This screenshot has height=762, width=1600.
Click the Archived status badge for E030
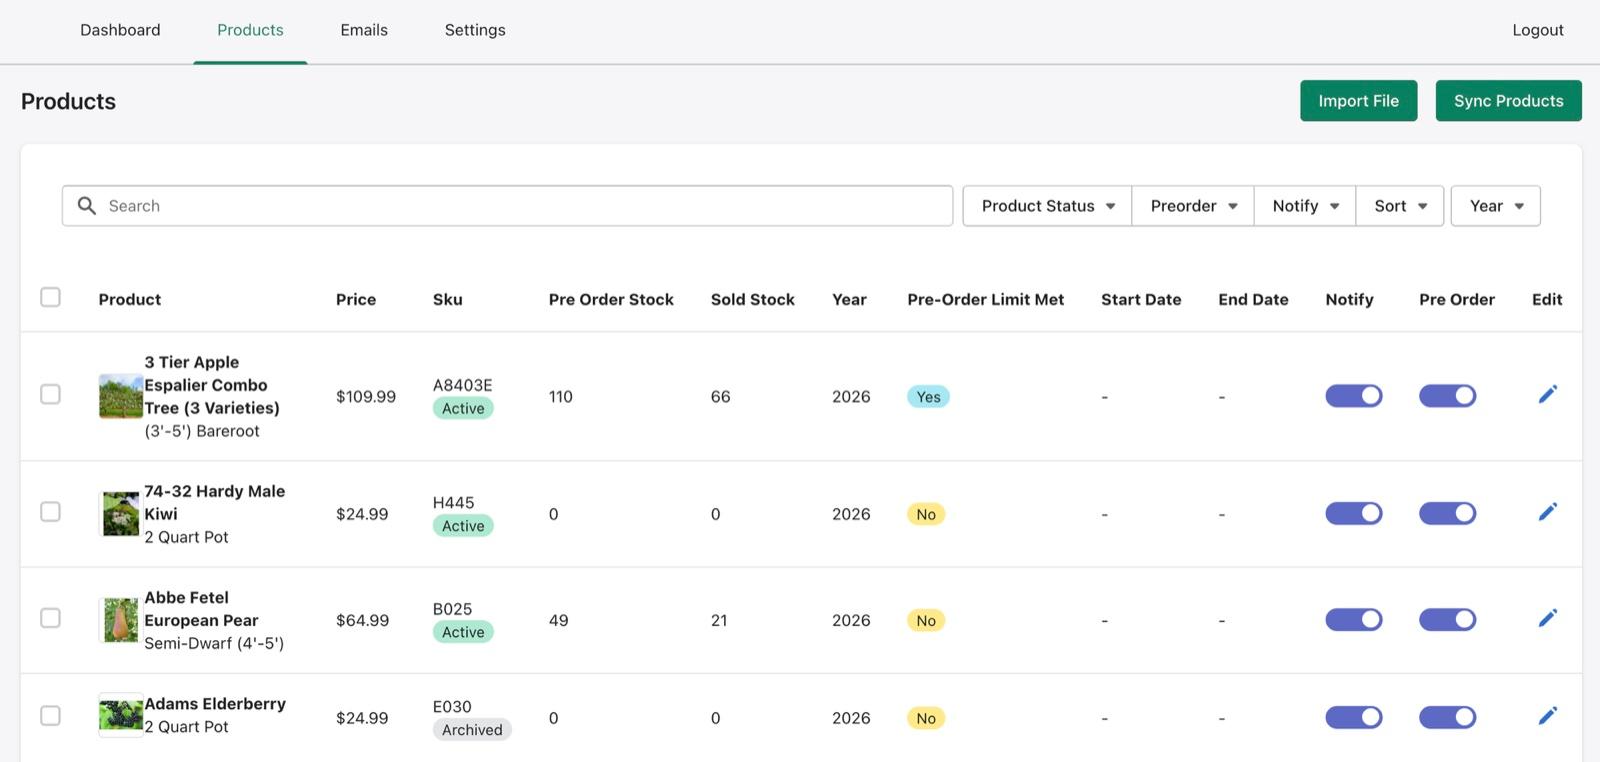[472, 730]
